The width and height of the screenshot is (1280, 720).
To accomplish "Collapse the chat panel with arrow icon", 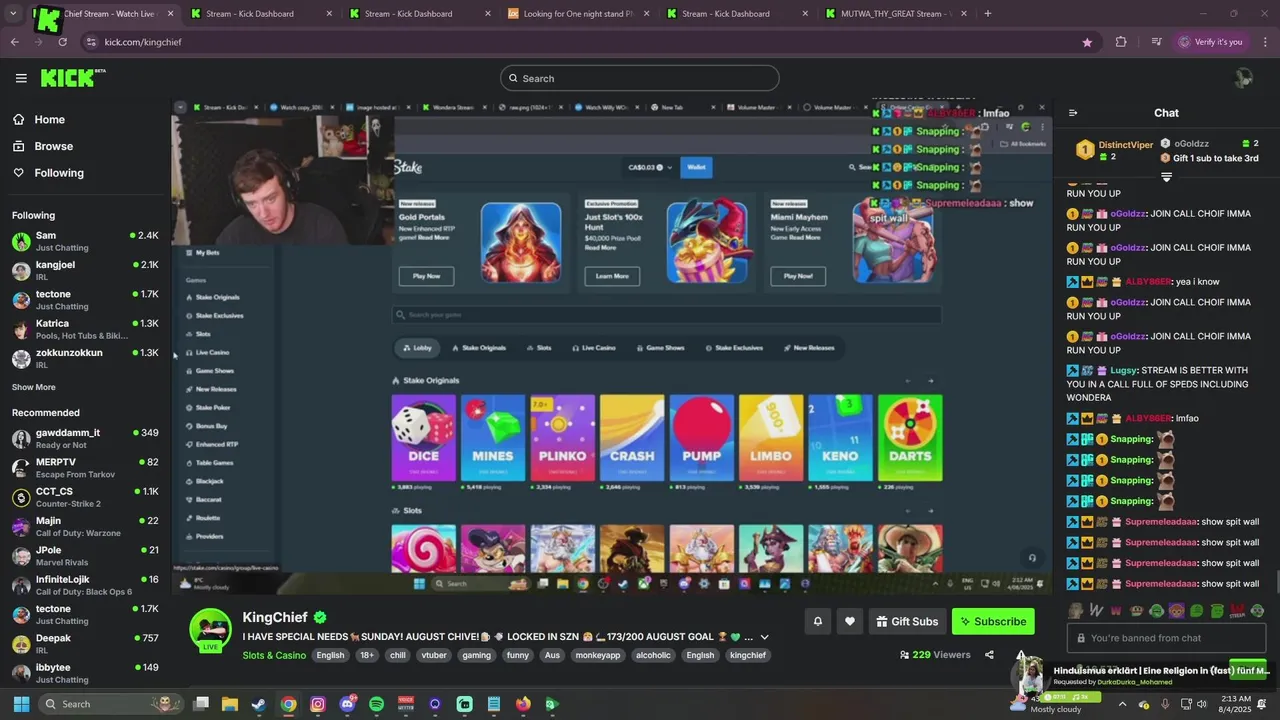I will pos(1073,113).
